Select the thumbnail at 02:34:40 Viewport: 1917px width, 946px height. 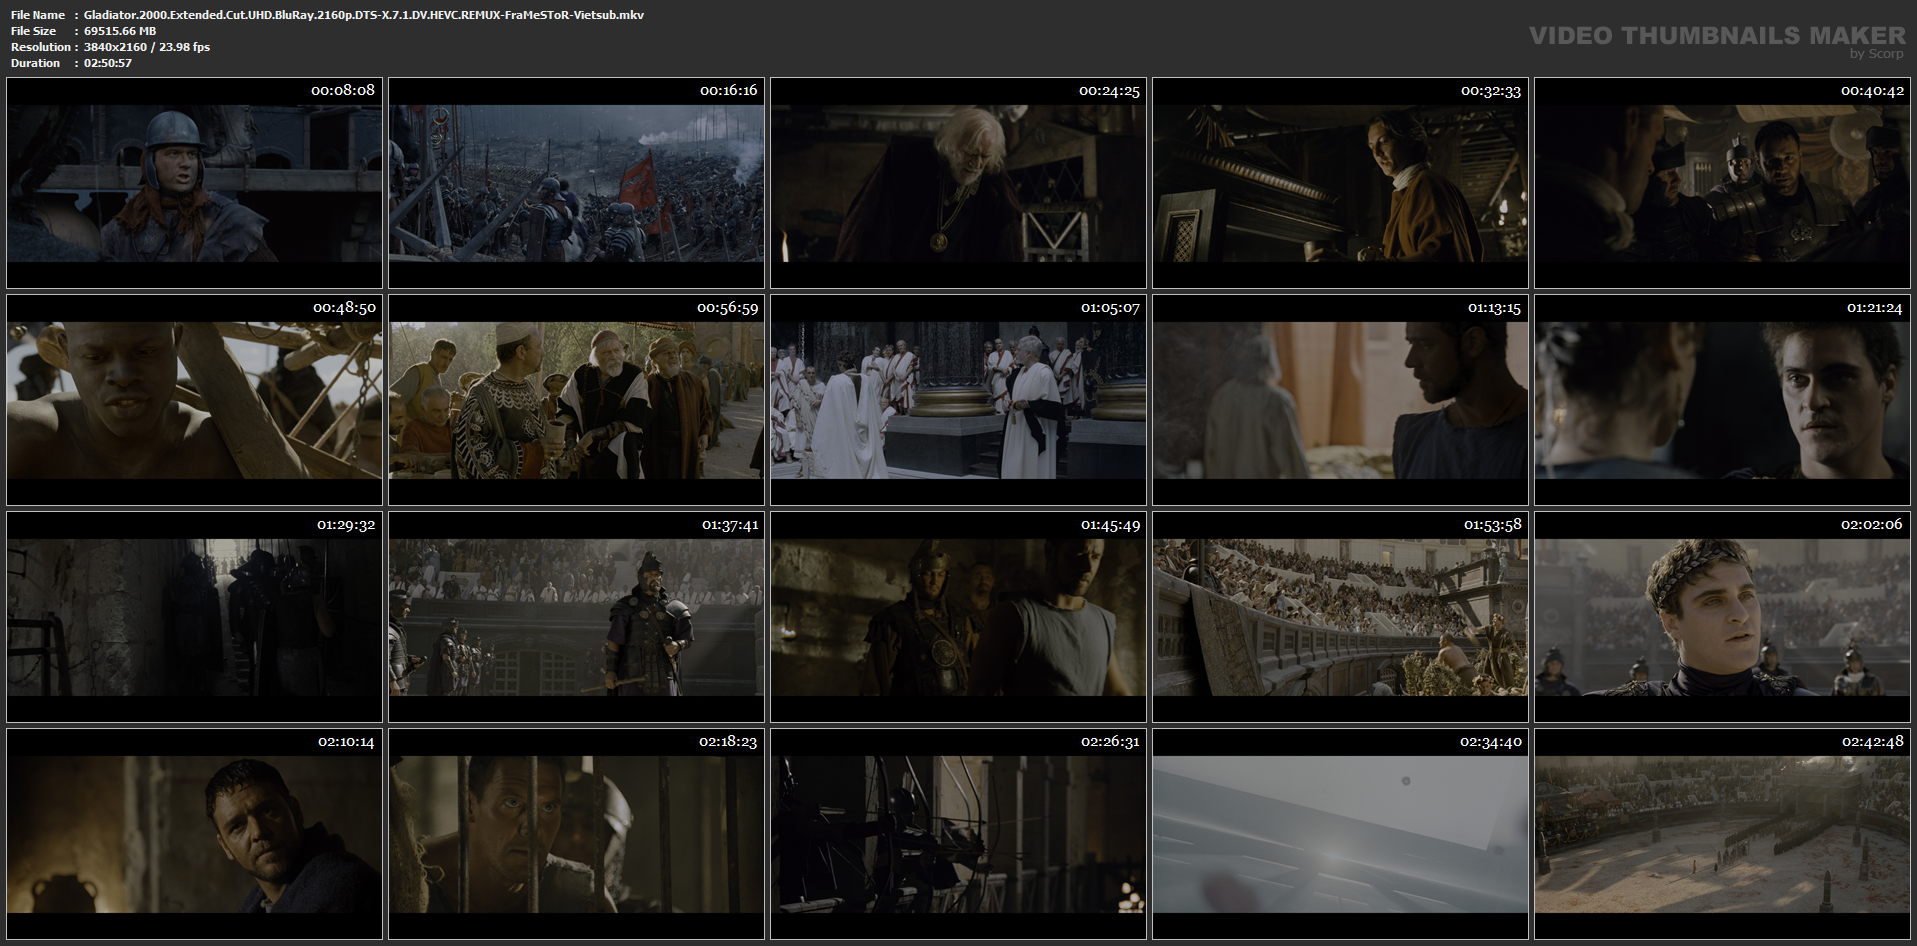click(x=1340, y=834)
